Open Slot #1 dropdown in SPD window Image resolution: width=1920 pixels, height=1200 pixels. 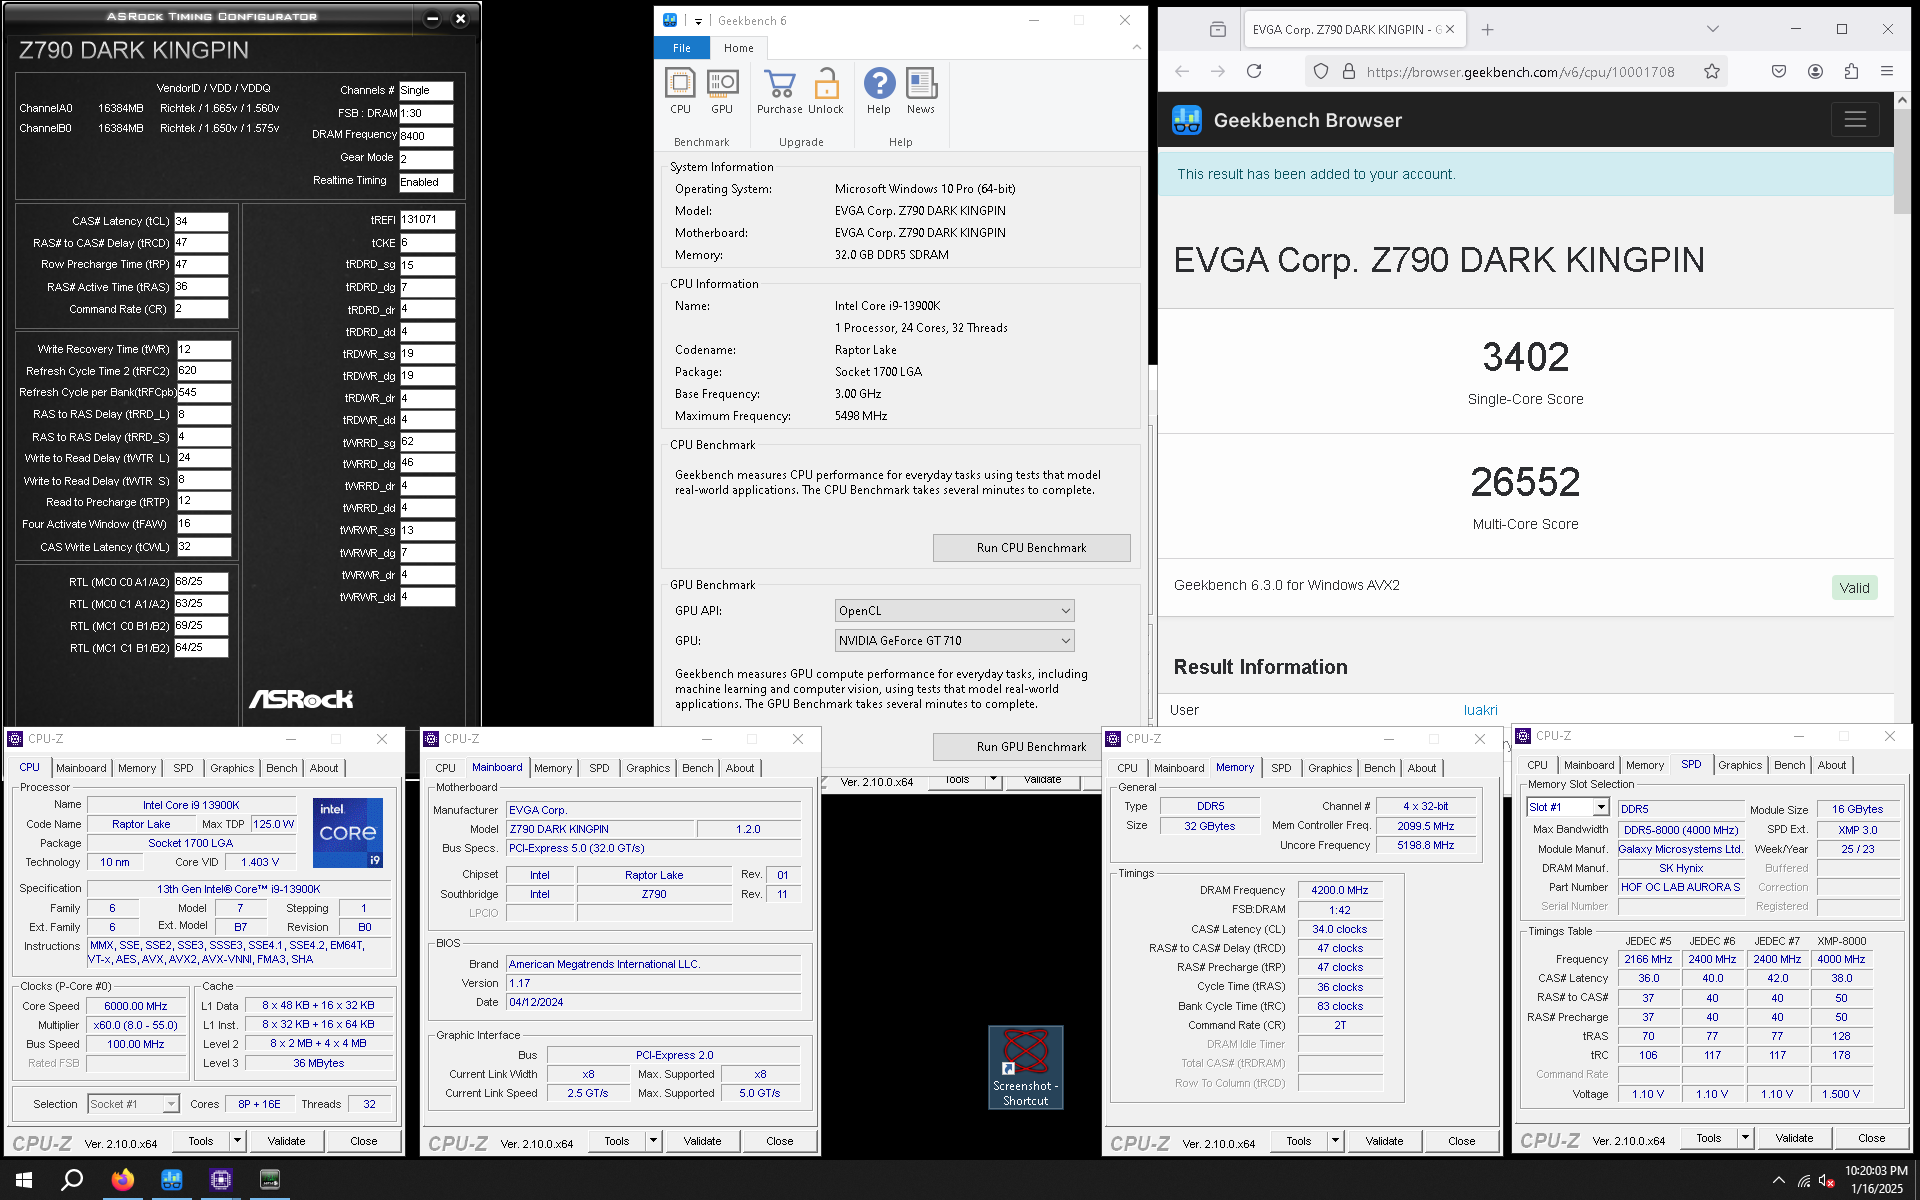click(x=1567, y=807)
